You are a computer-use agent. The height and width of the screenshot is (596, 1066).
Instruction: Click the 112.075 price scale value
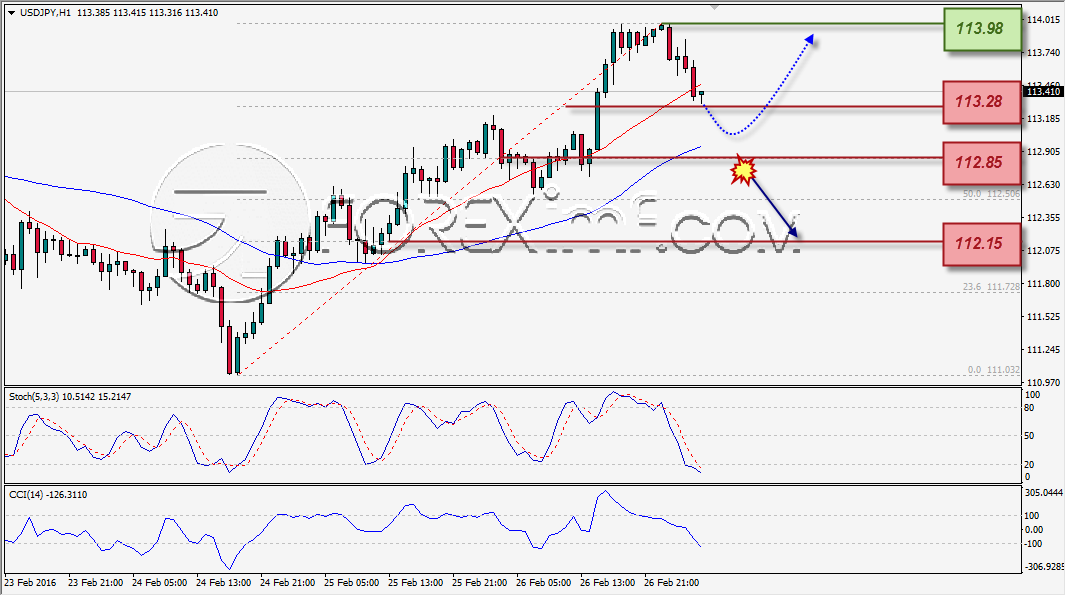[x=1044, y=251]
